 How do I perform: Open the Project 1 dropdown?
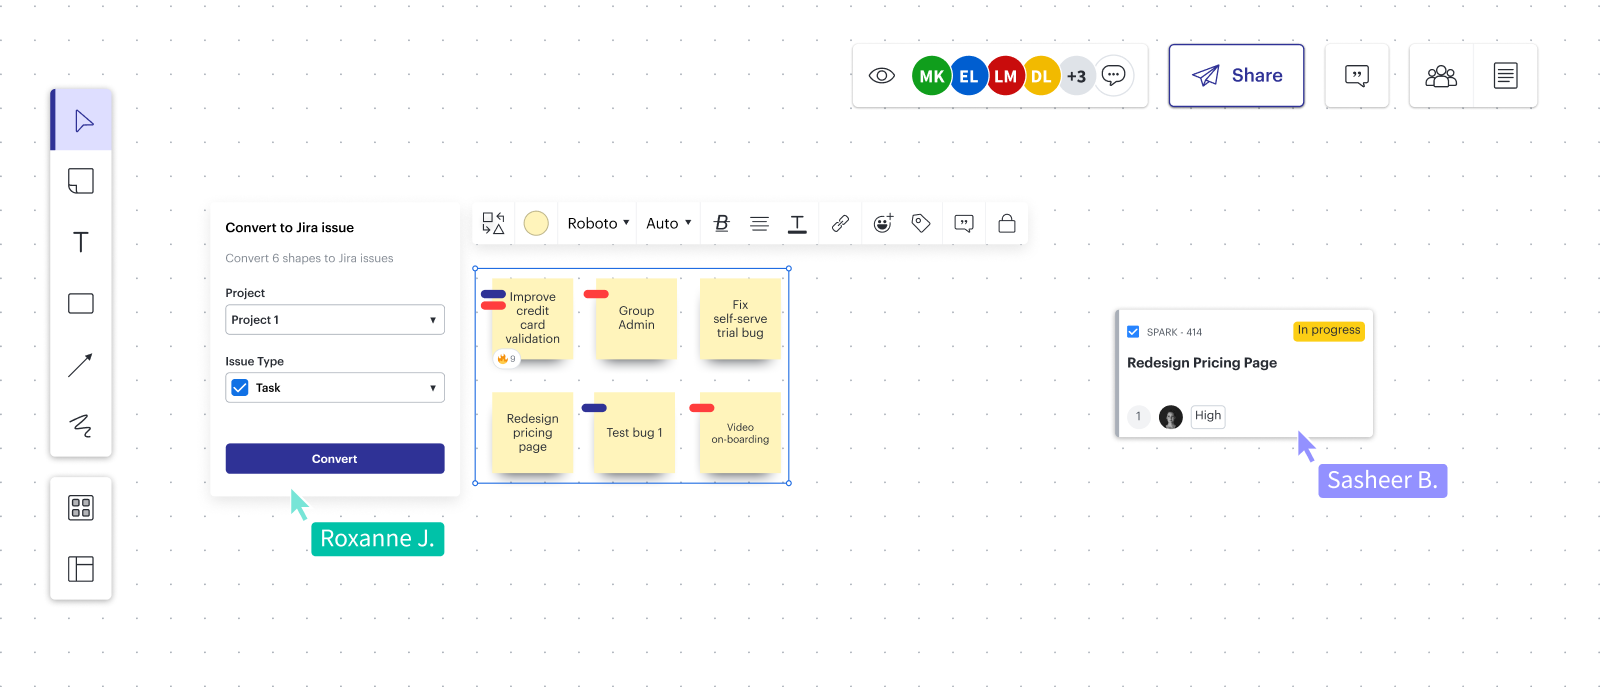335,320
